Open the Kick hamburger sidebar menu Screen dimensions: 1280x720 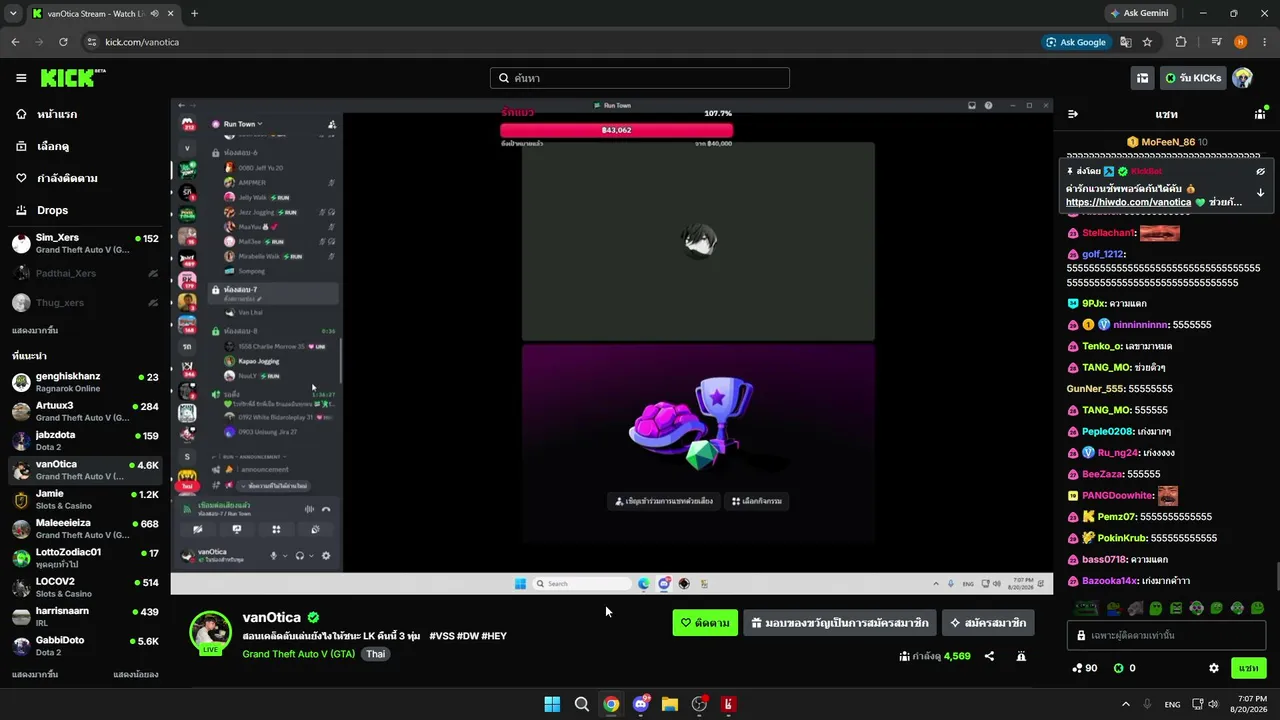click(21, 78)
